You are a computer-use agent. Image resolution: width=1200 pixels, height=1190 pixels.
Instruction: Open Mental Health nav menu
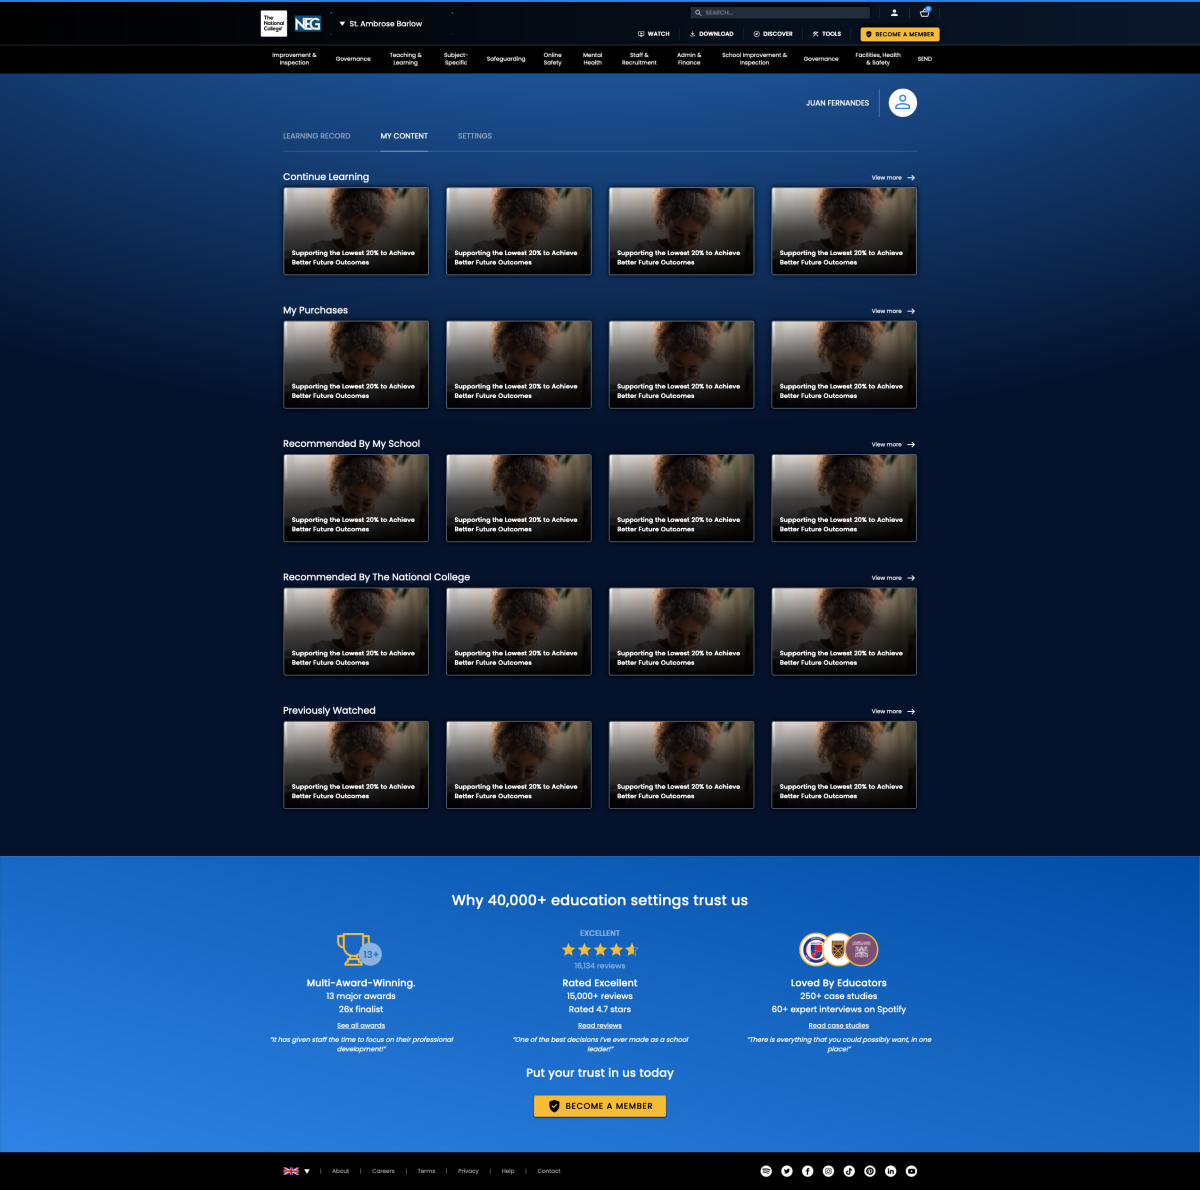click(x=593, y=59)
